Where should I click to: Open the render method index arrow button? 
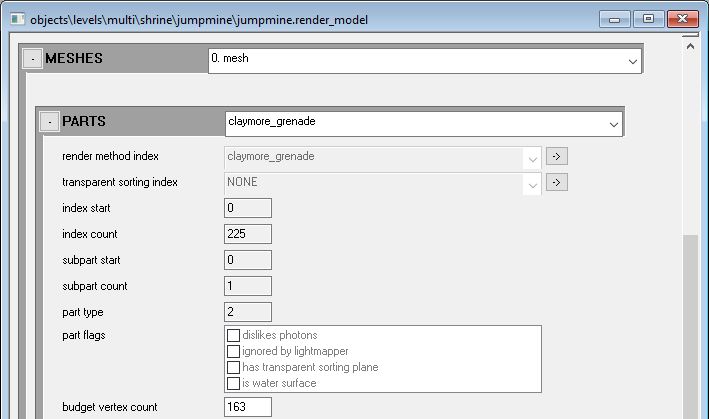point(557,156)
